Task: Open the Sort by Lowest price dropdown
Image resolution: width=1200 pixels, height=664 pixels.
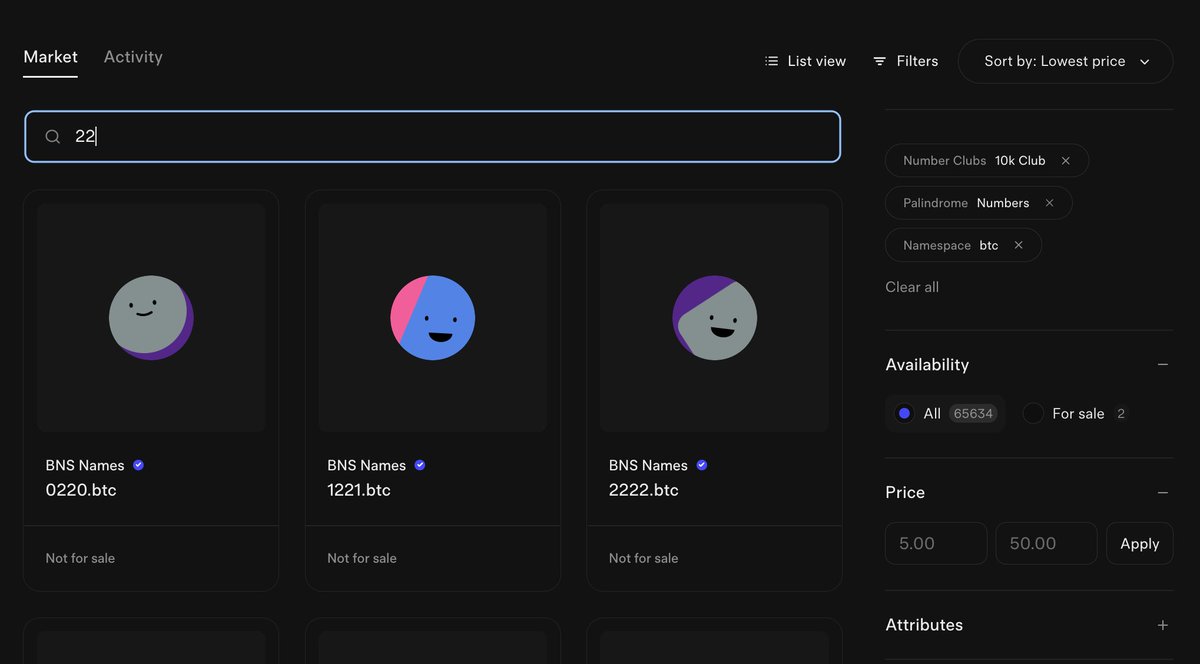Action: click(1065, 61)
